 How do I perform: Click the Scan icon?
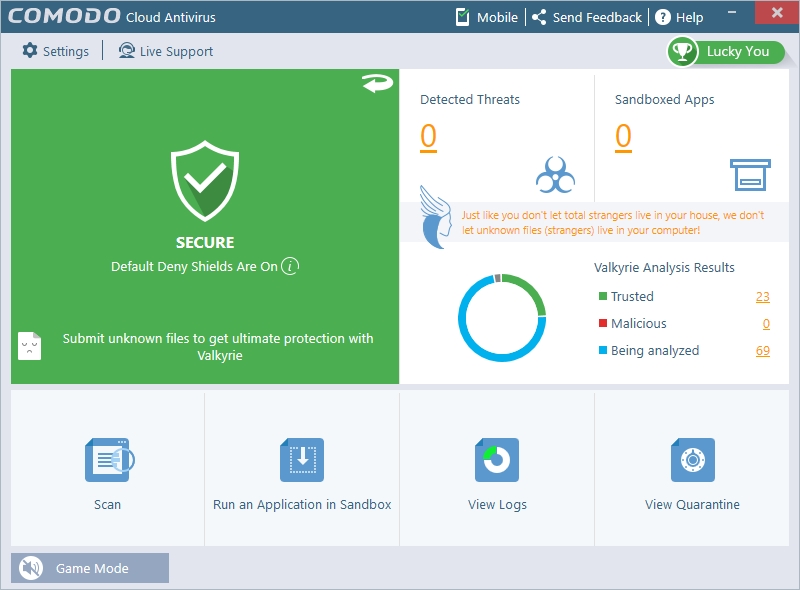click(x=109, y=460)
